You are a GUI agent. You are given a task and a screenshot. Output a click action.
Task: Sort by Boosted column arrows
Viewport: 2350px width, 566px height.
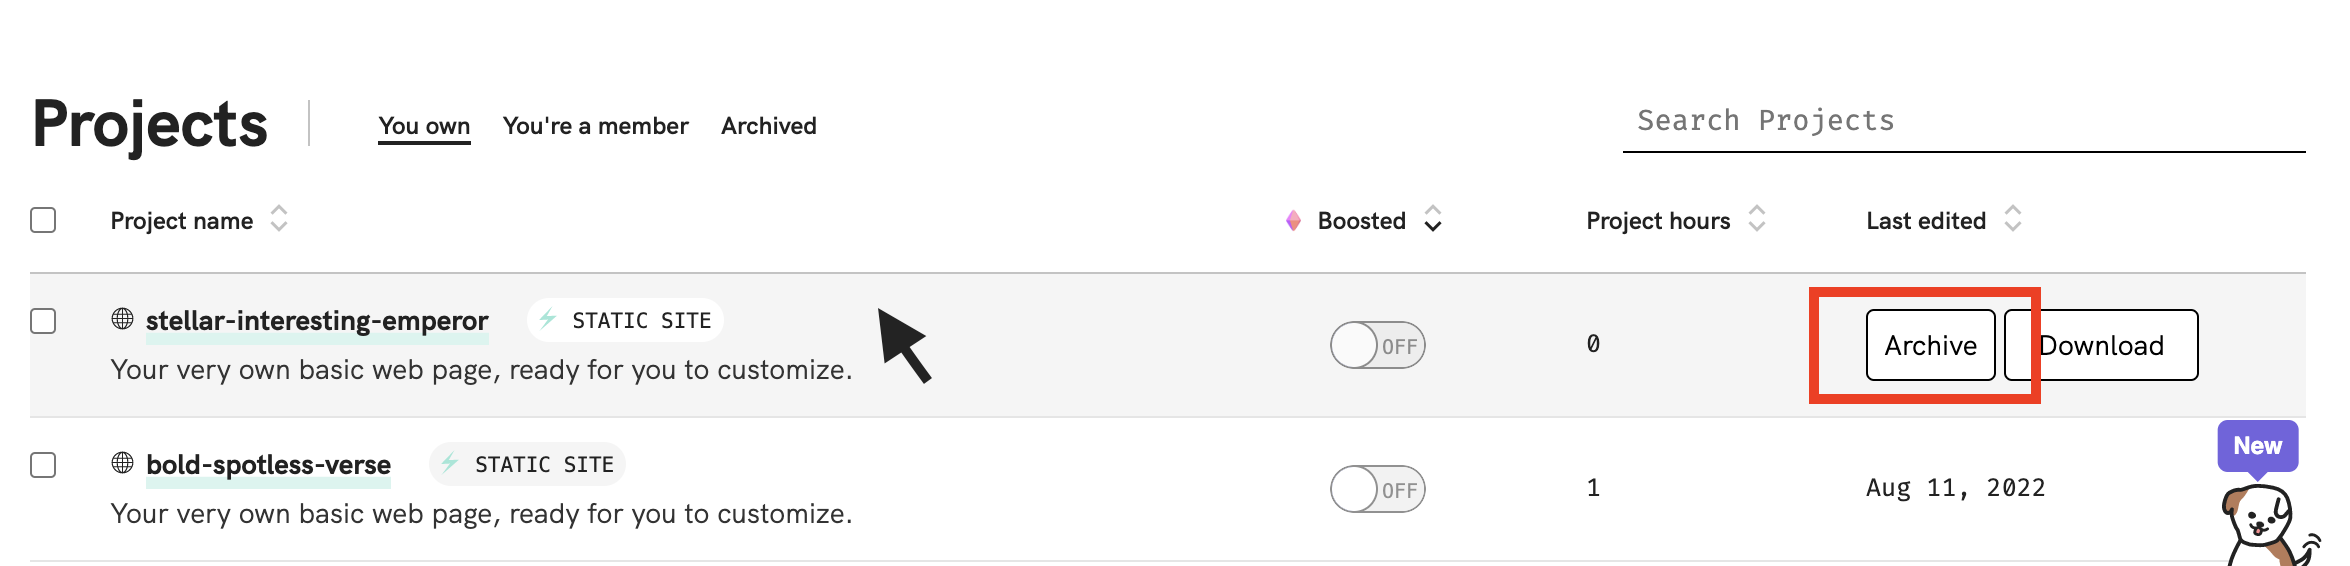[1432, 219]
